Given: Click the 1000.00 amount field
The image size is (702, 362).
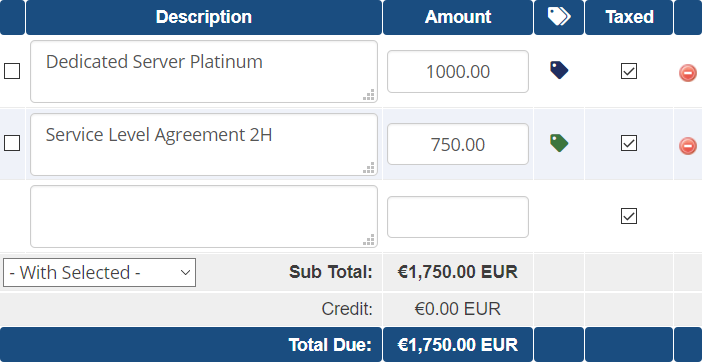Looking at the screenshot, I should click(458, 72).
